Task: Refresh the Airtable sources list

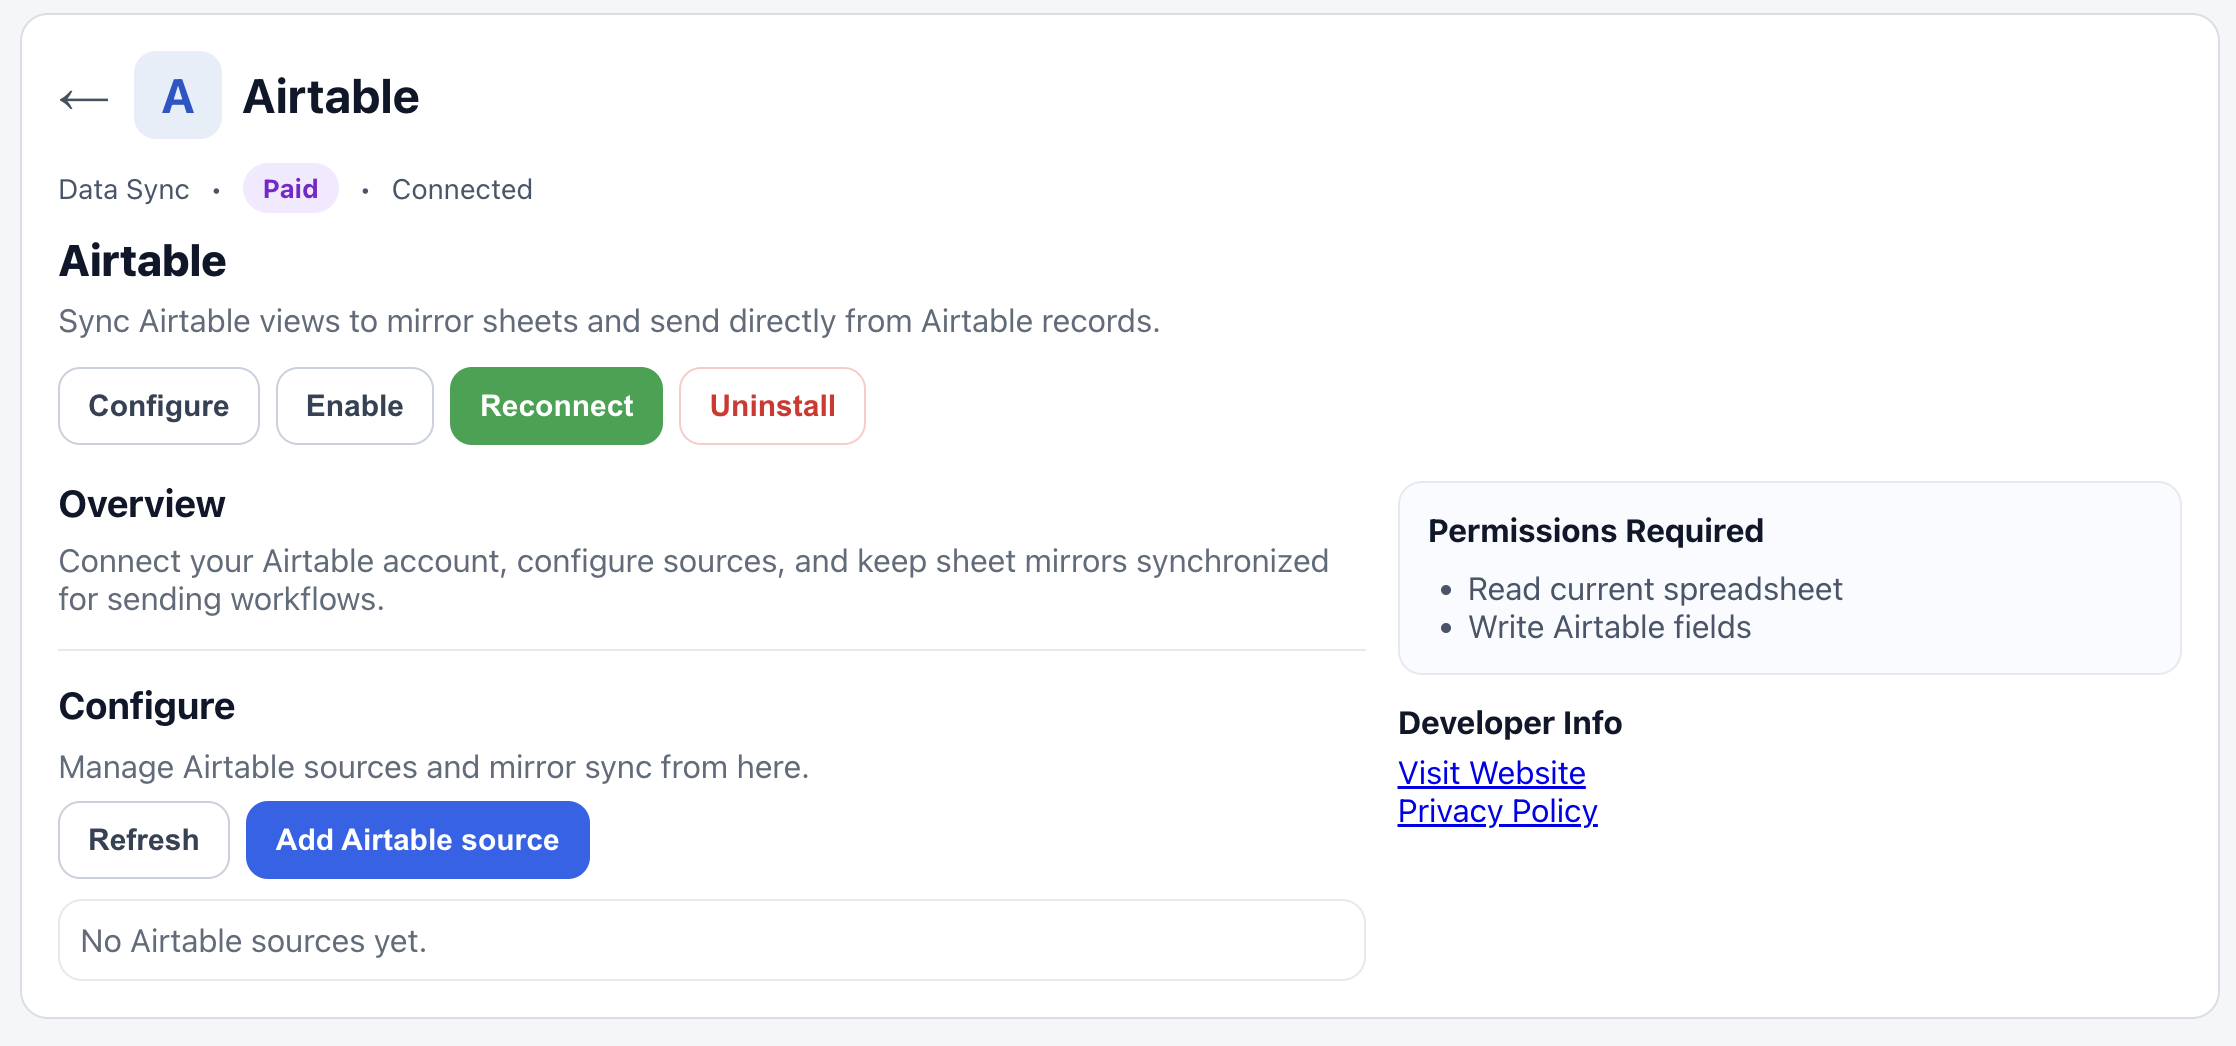Action: [x=144, y=840]
